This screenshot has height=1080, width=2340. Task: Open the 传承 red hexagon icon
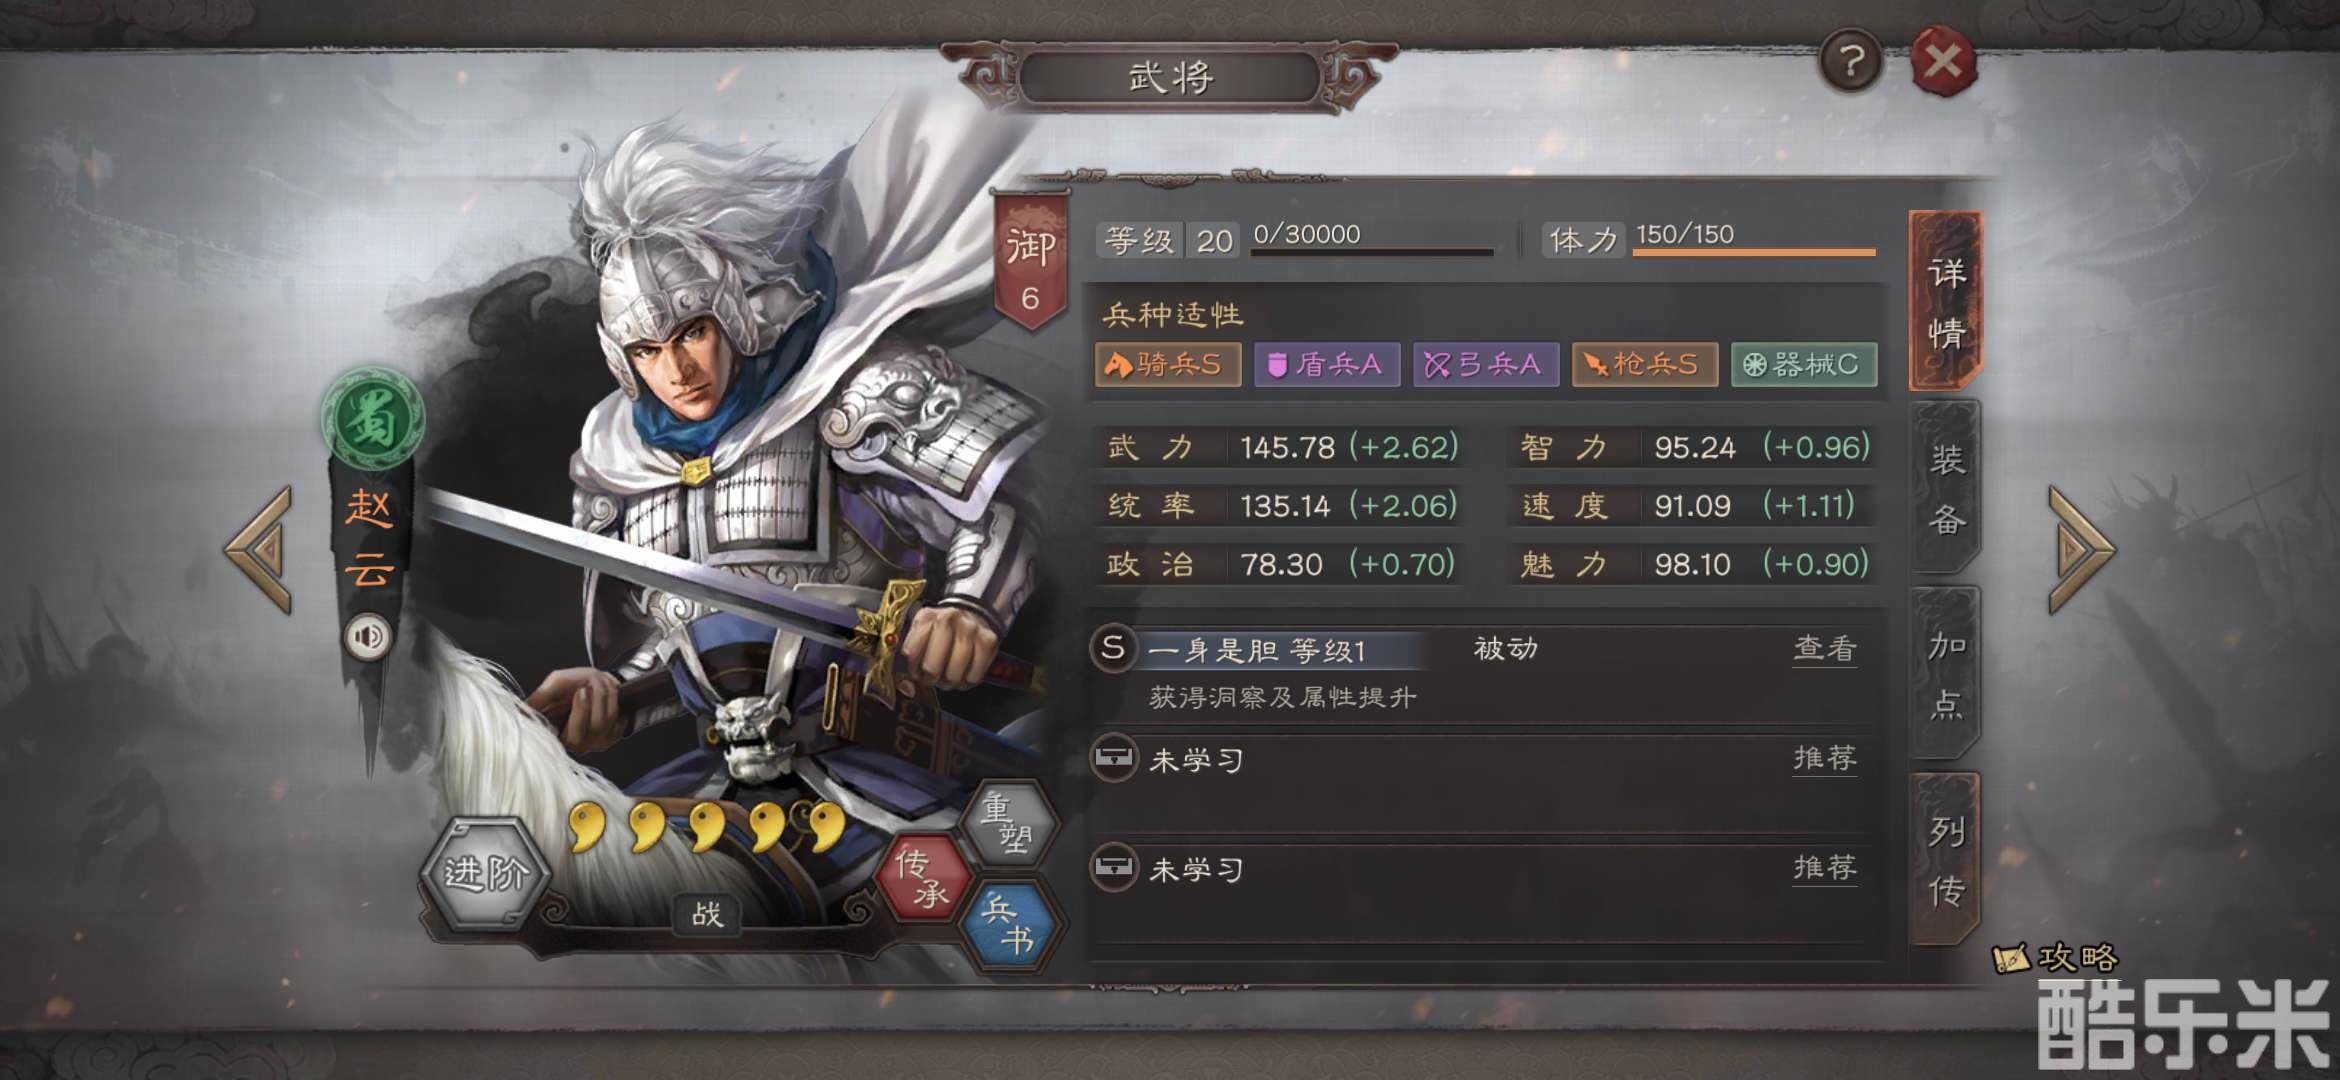coord(922,879)
